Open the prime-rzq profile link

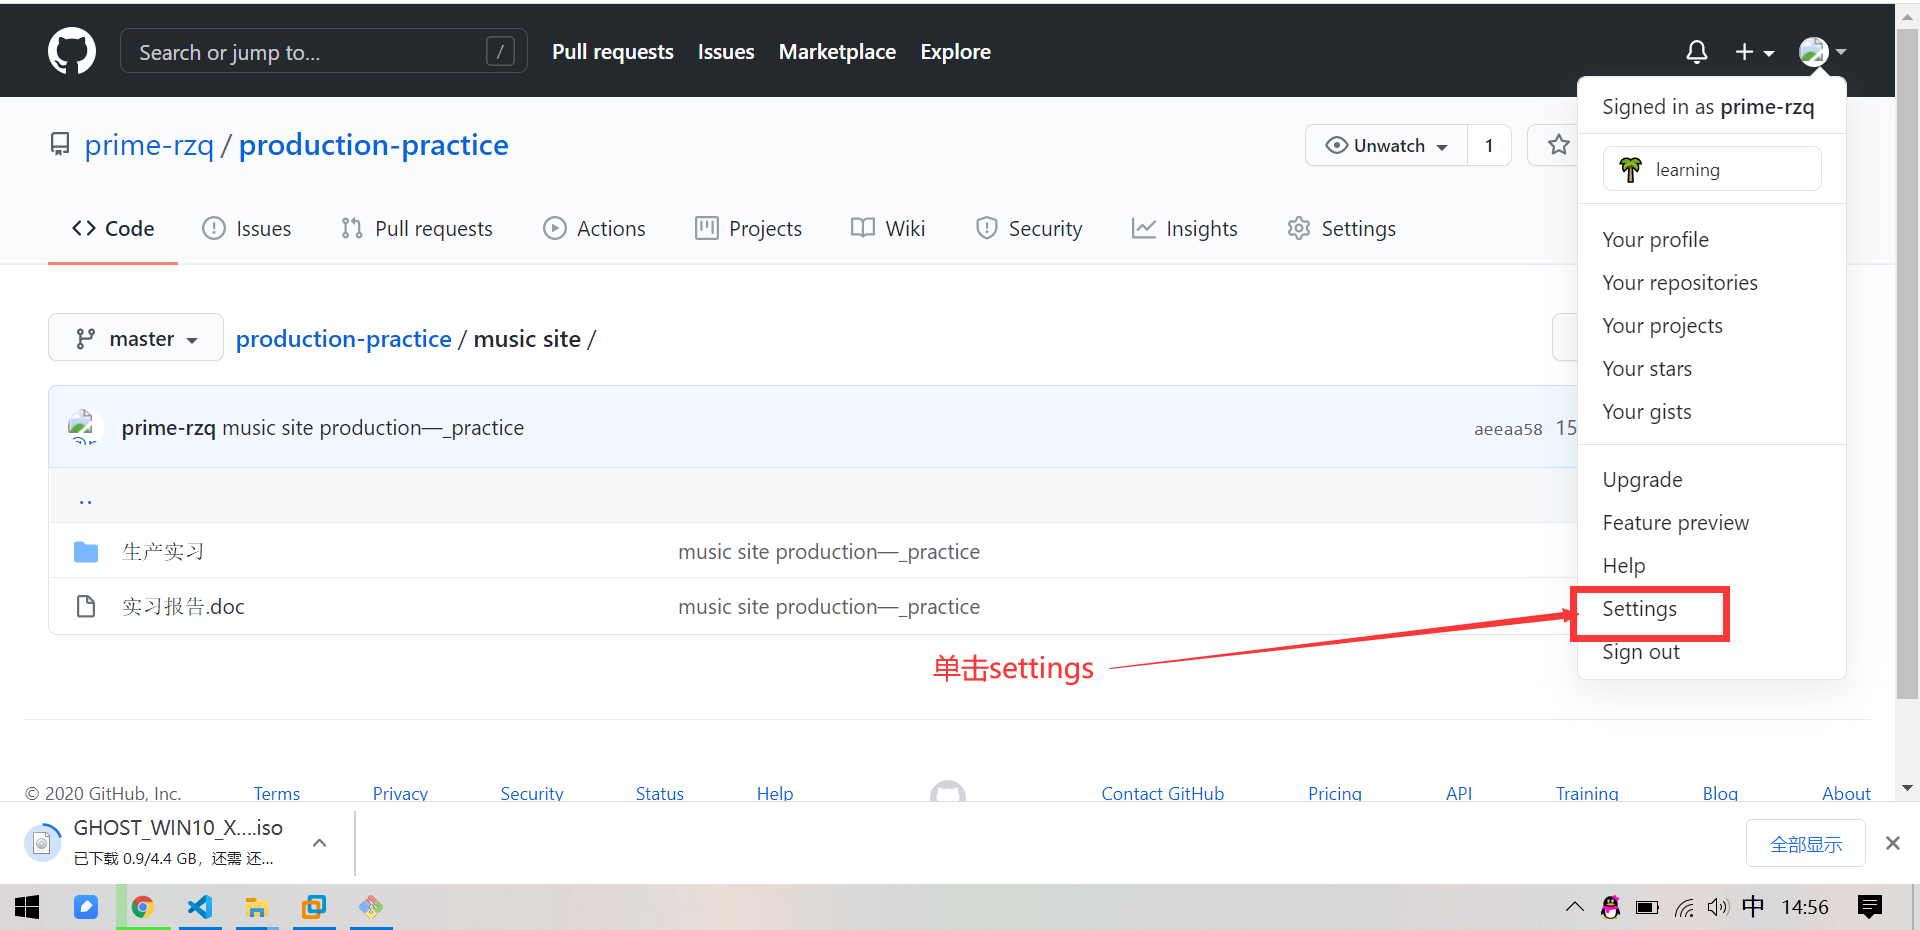pos(149,144)
